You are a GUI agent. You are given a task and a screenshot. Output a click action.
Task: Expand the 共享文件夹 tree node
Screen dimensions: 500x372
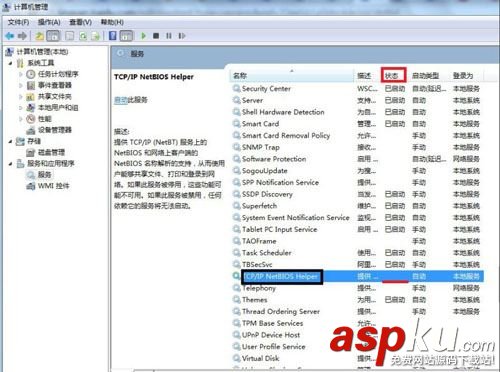[x=21, y=97]
